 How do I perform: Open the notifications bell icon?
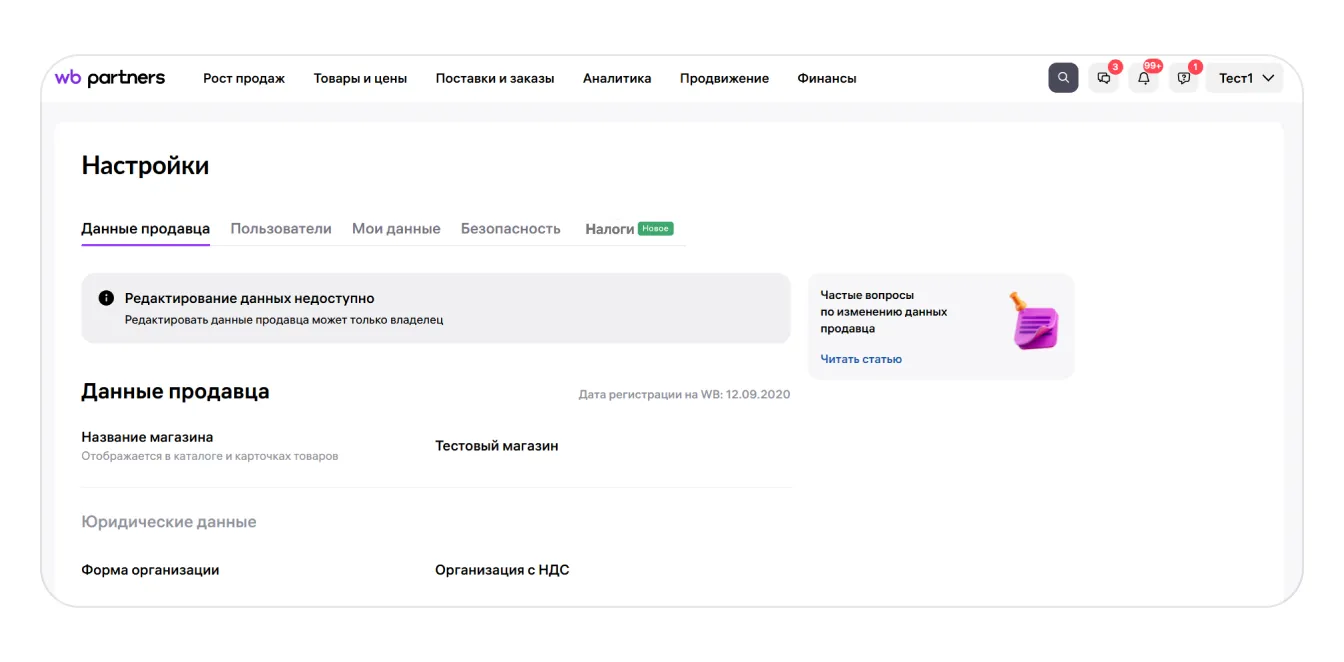[x=1144, y=78]
